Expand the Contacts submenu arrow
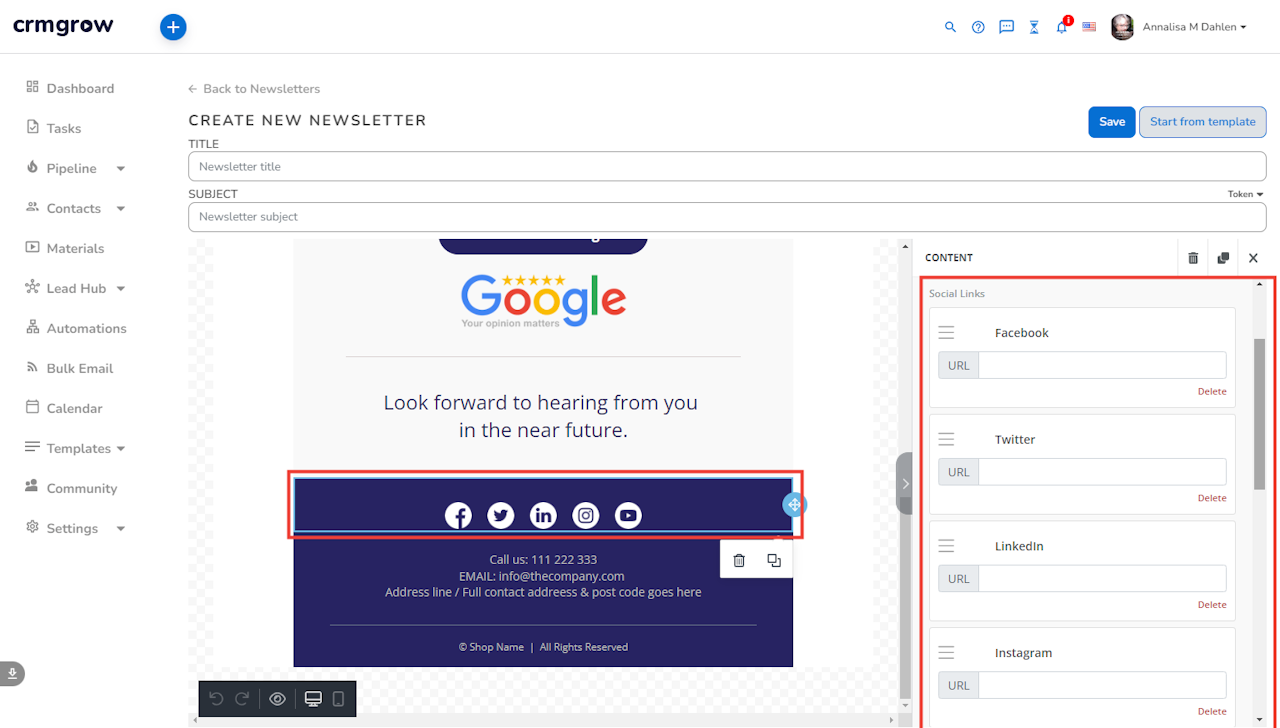Image resolution: width=1280 pixels, height=728 pixels. 121,209
